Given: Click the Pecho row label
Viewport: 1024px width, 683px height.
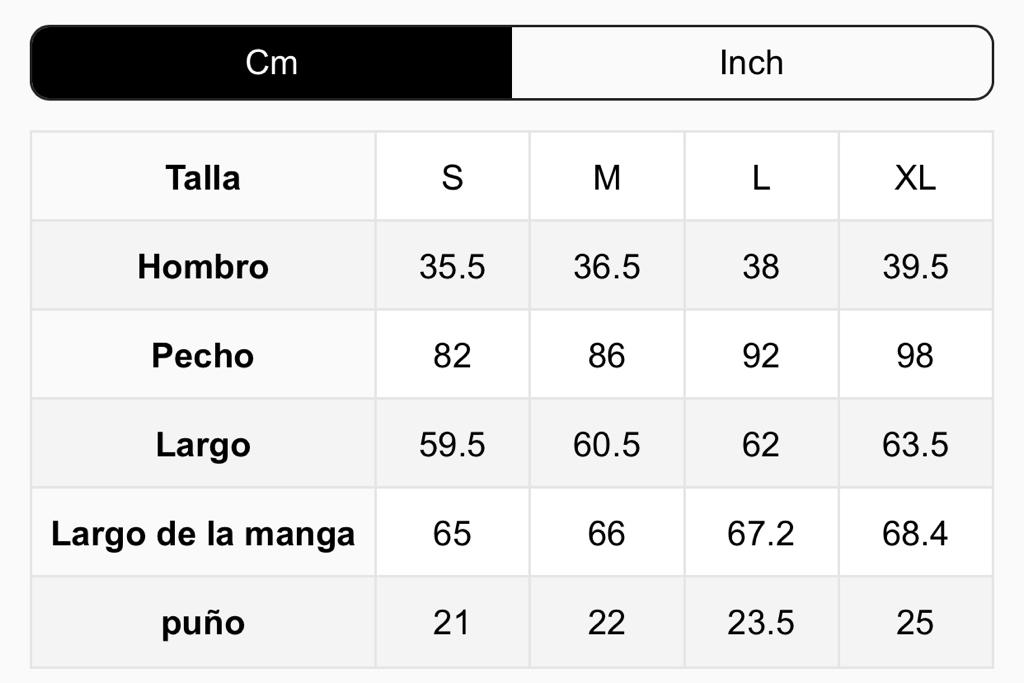Looking at the screenshot, I should click(203, 356).
